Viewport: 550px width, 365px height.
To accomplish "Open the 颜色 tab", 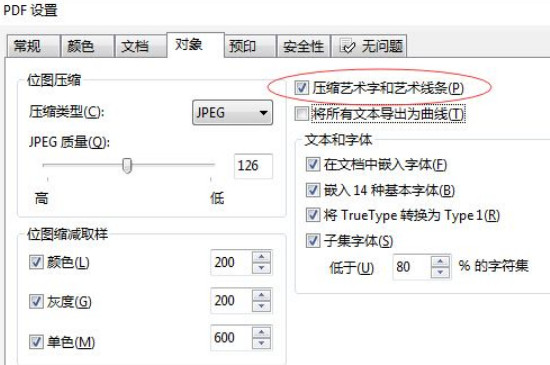I will (x=87, y=46).
